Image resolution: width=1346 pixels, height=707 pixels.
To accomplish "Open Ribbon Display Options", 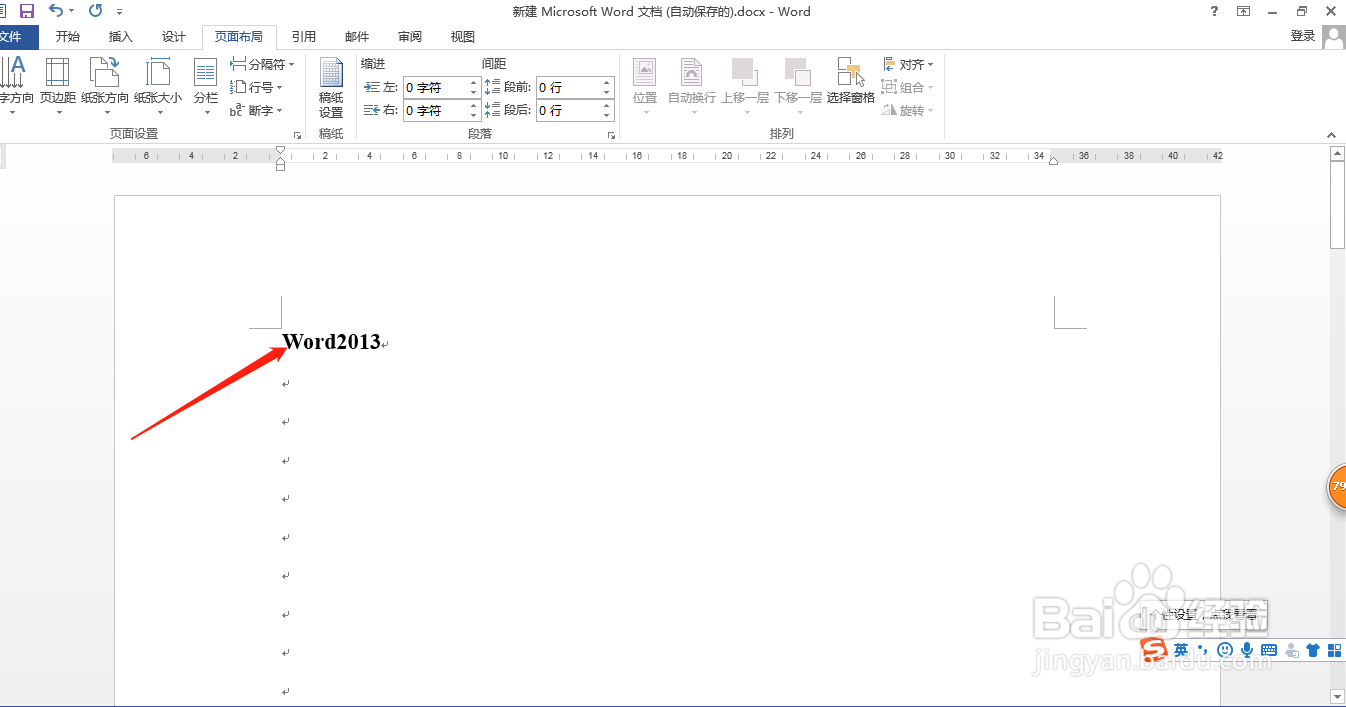I will (1244, 11).
